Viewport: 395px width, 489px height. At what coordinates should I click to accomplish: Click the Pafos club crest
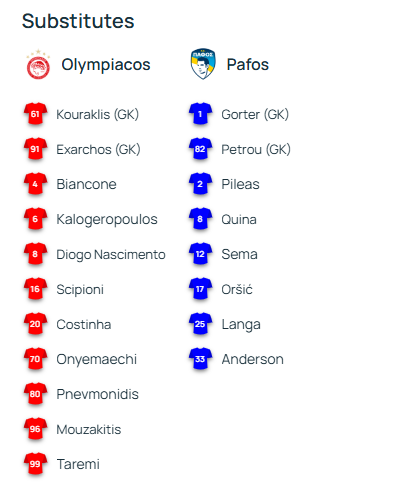coord(203,64)
